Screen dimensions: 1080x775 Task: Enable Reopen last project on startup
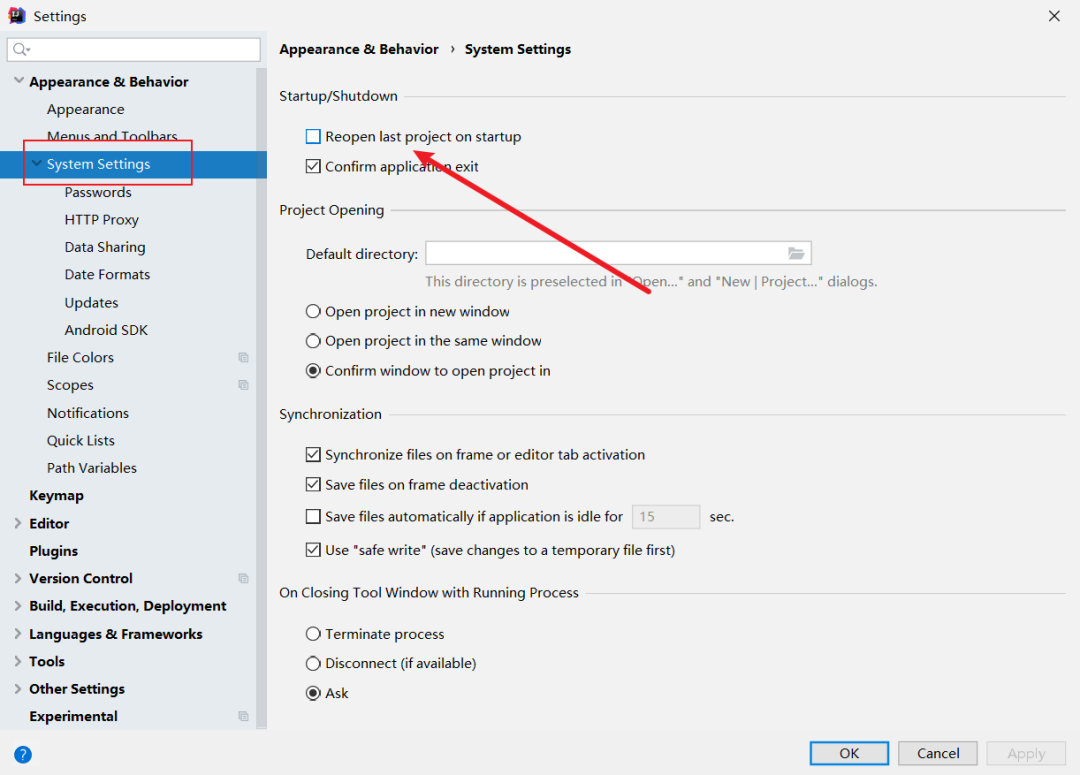(x=314, y=137)
